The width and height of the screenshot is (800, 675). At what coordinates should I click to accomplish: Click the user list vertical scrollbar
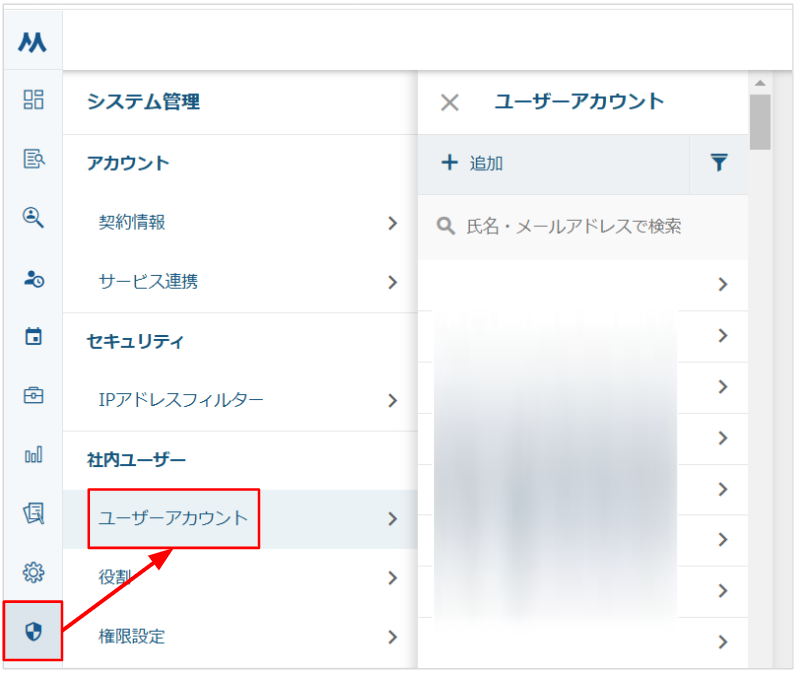point(759,300)
